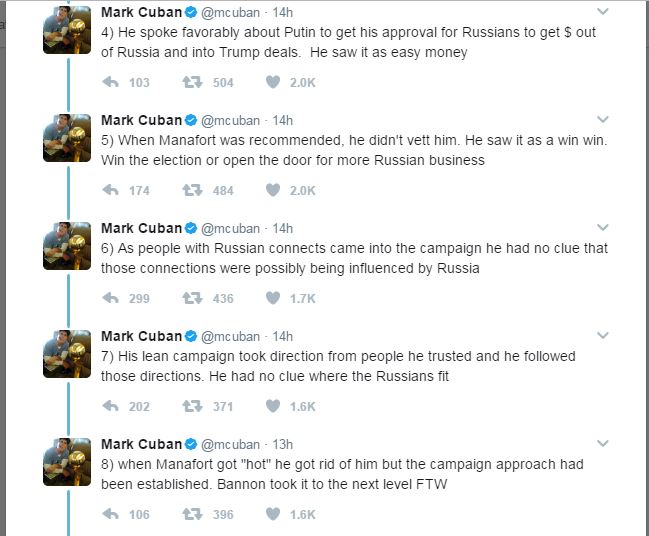
Task: Open Mark Cuban's profile name on tweet 4
Action: (x=141, y=12)
